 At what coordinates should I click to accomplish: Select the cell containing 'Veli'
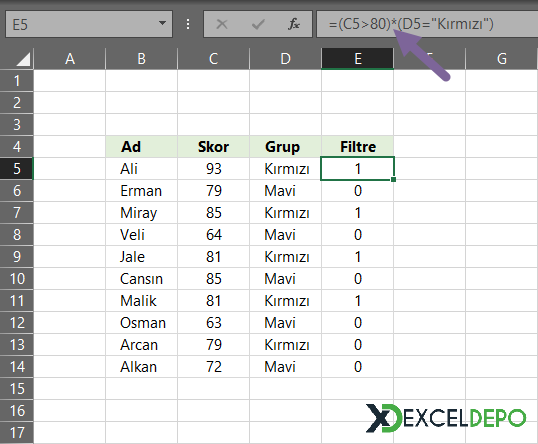[141, 235]
